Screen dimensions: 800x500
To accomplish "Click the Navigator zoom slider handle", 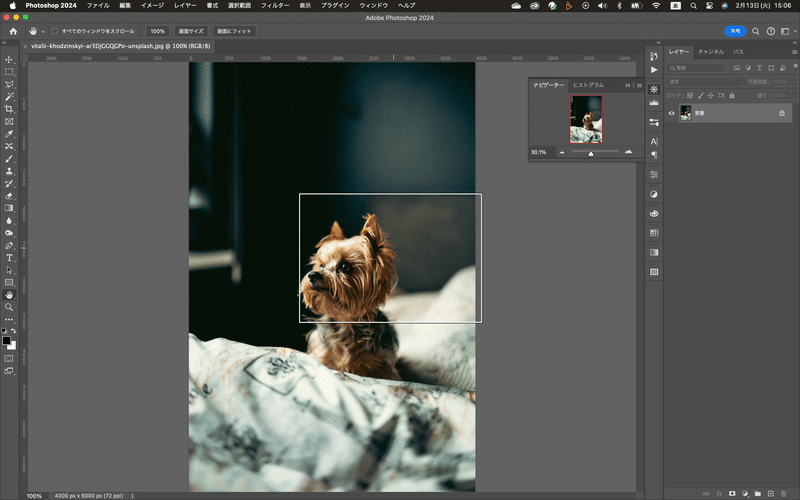I will click(590, 153).
